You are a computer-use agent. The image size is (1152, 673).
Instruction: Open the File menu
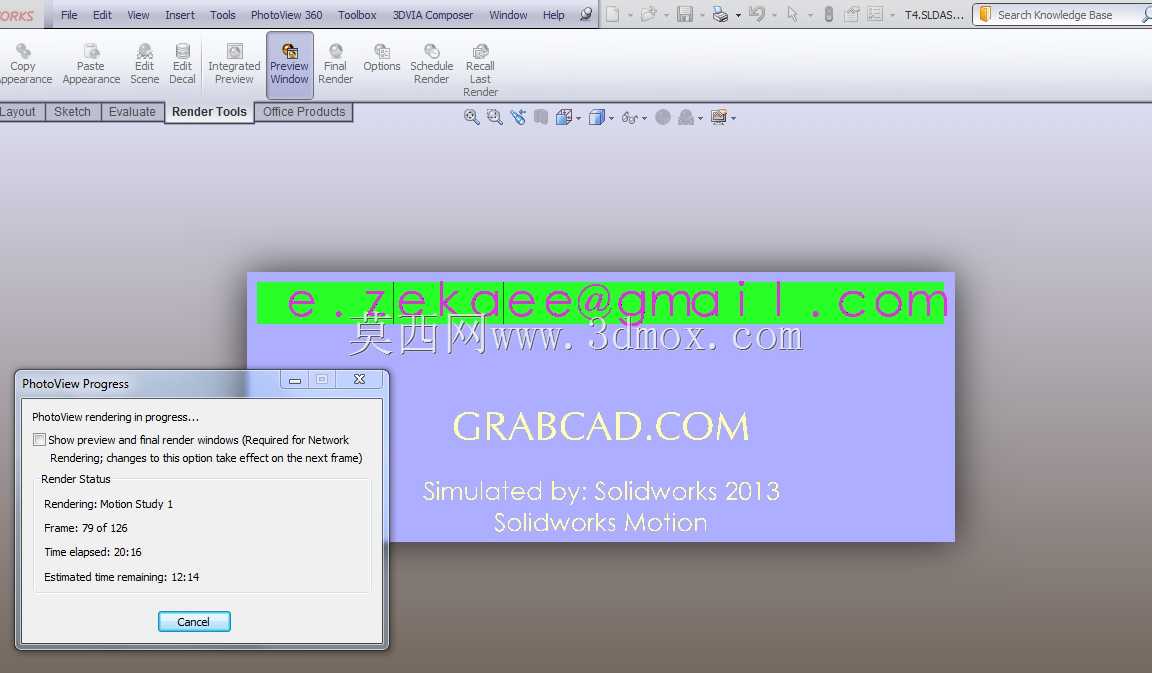click(x=69, y=15)
